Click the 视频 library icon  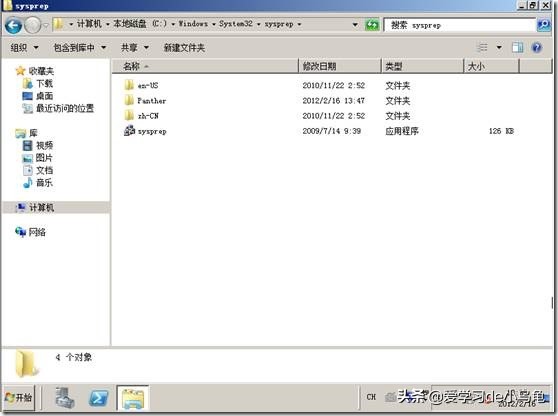click(x=27, y=145)
